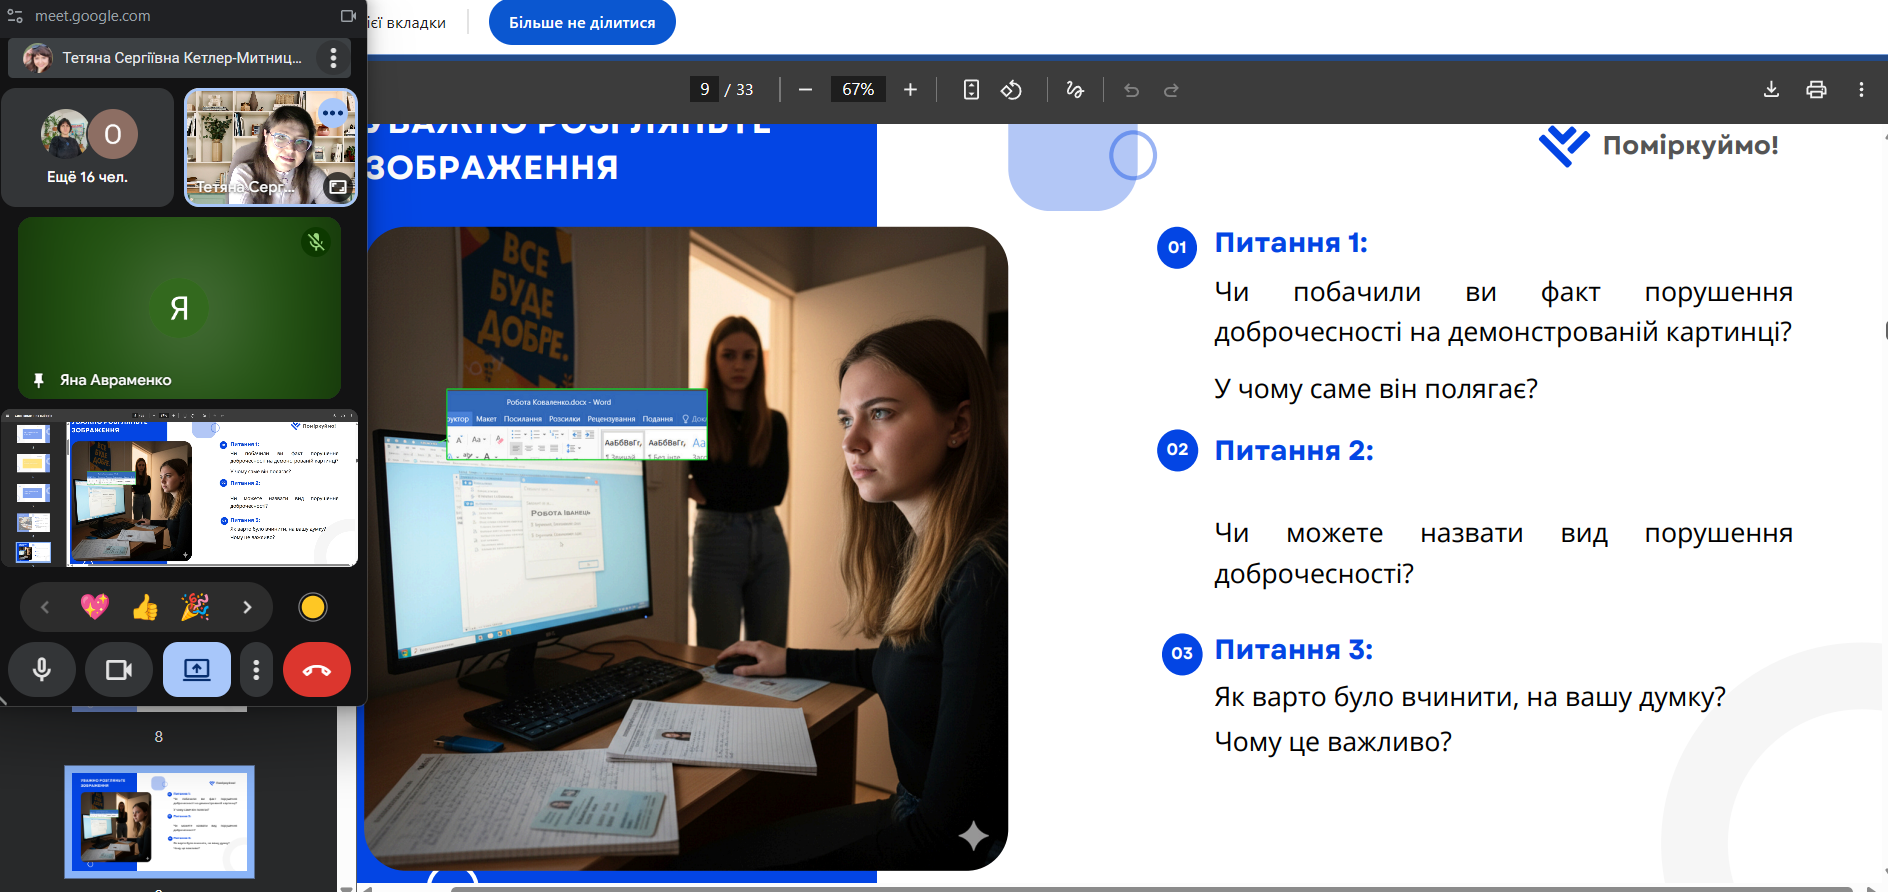This screenshot has height=892, width=1888.
Task: Open more options menu beside presentation button
Action: pos(256,669)
